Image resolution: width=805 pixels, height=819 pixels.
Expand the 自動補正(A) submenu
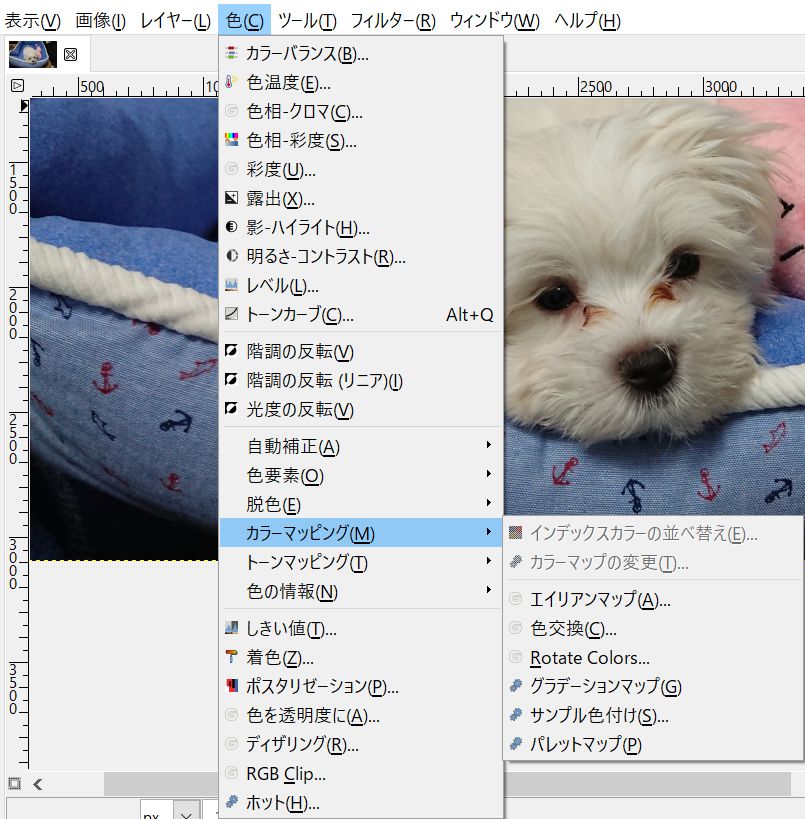pos(361,446)
